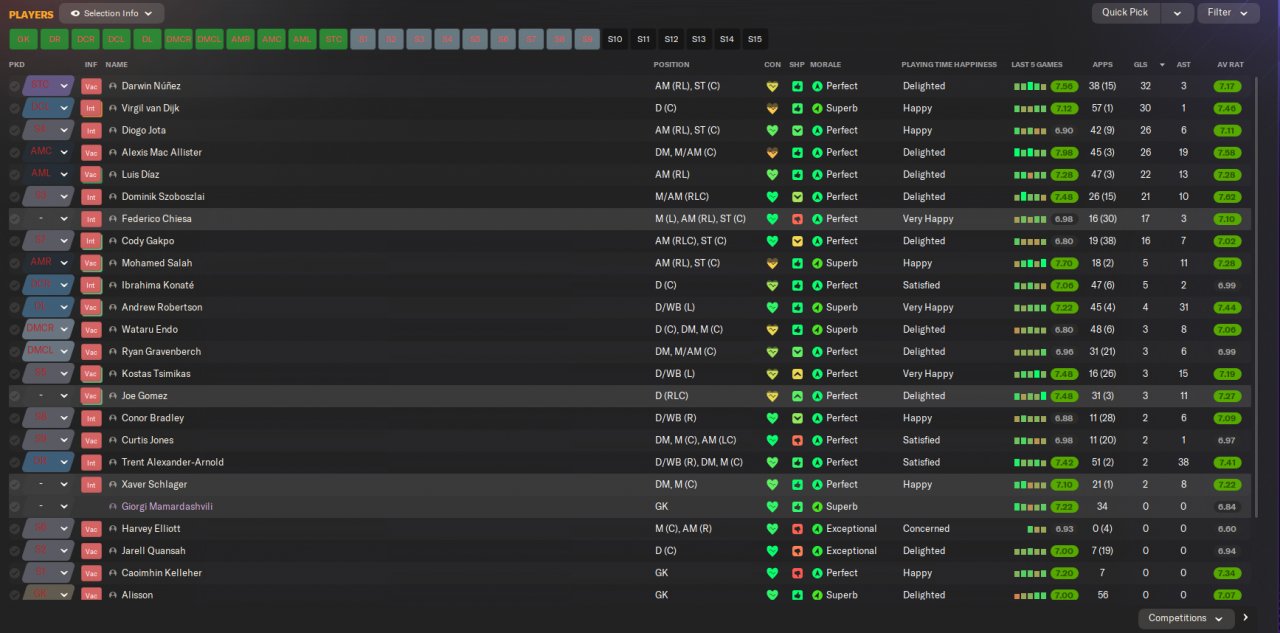Image resolution: width=1280 pixels, height=633 pixels.
Task: Click the Vac info badge next to Darwin Núñez
Action: pyautogui.click(x=91, y=86)
